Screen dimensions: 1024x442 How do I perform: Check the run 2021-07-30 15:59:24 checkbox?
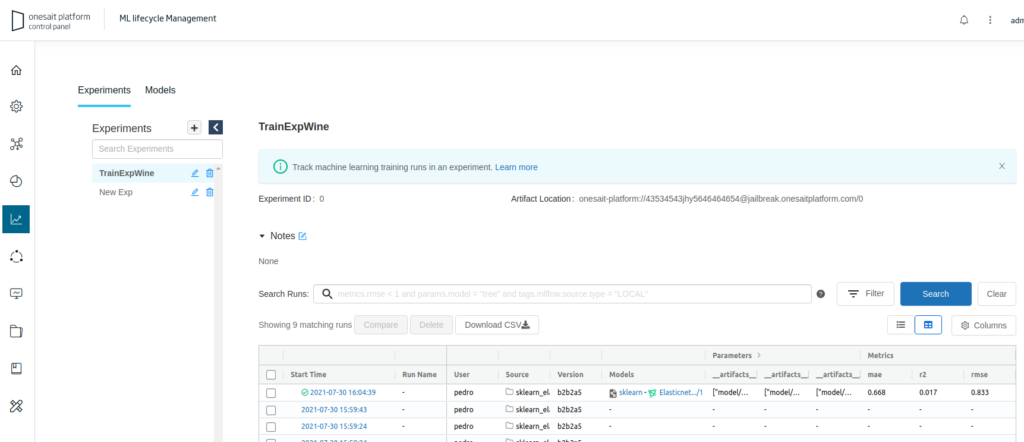[x=271, y=427]
